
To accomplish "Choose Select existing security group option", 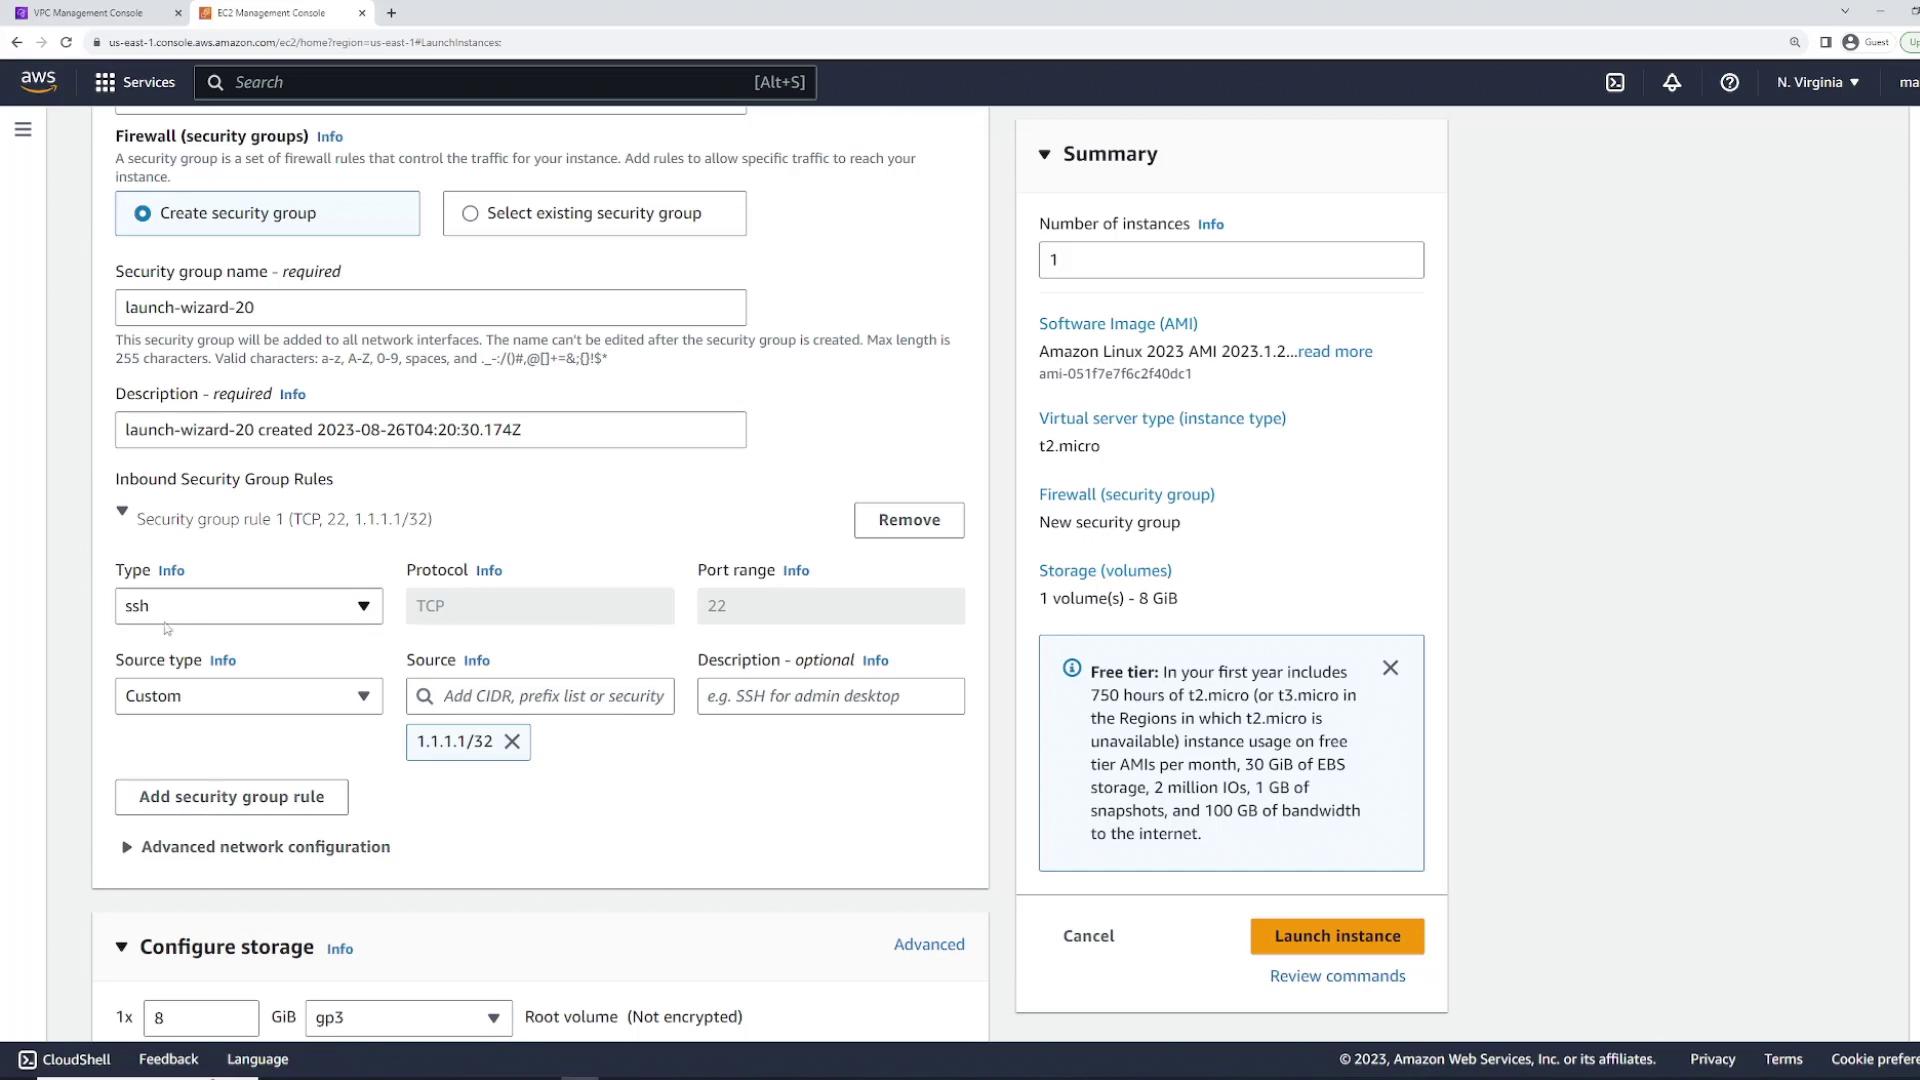I will click(470, 213).
